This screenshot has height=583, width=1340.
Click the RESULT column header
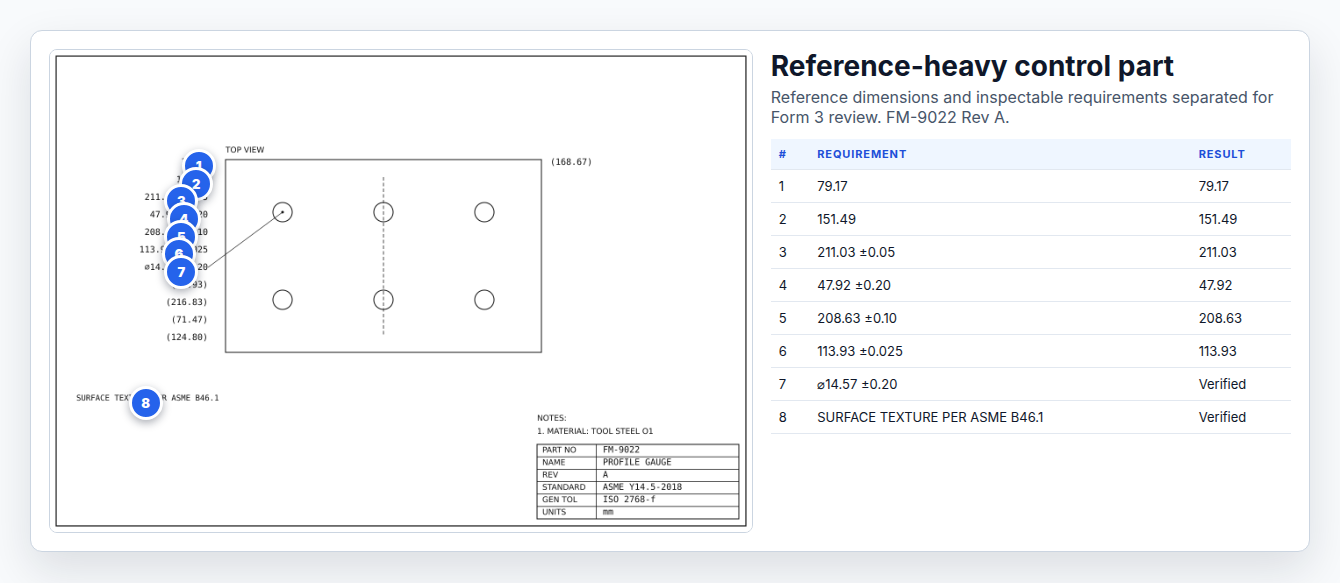pos(1221,154)
